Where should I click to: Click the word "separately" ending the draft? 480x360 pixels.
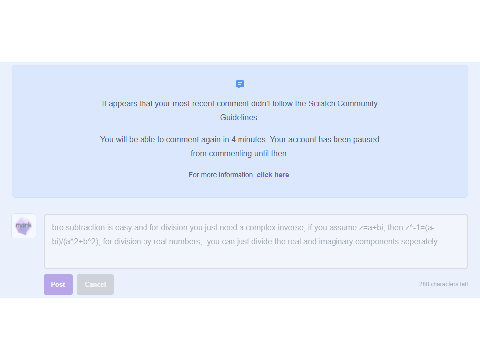point(419,241)
